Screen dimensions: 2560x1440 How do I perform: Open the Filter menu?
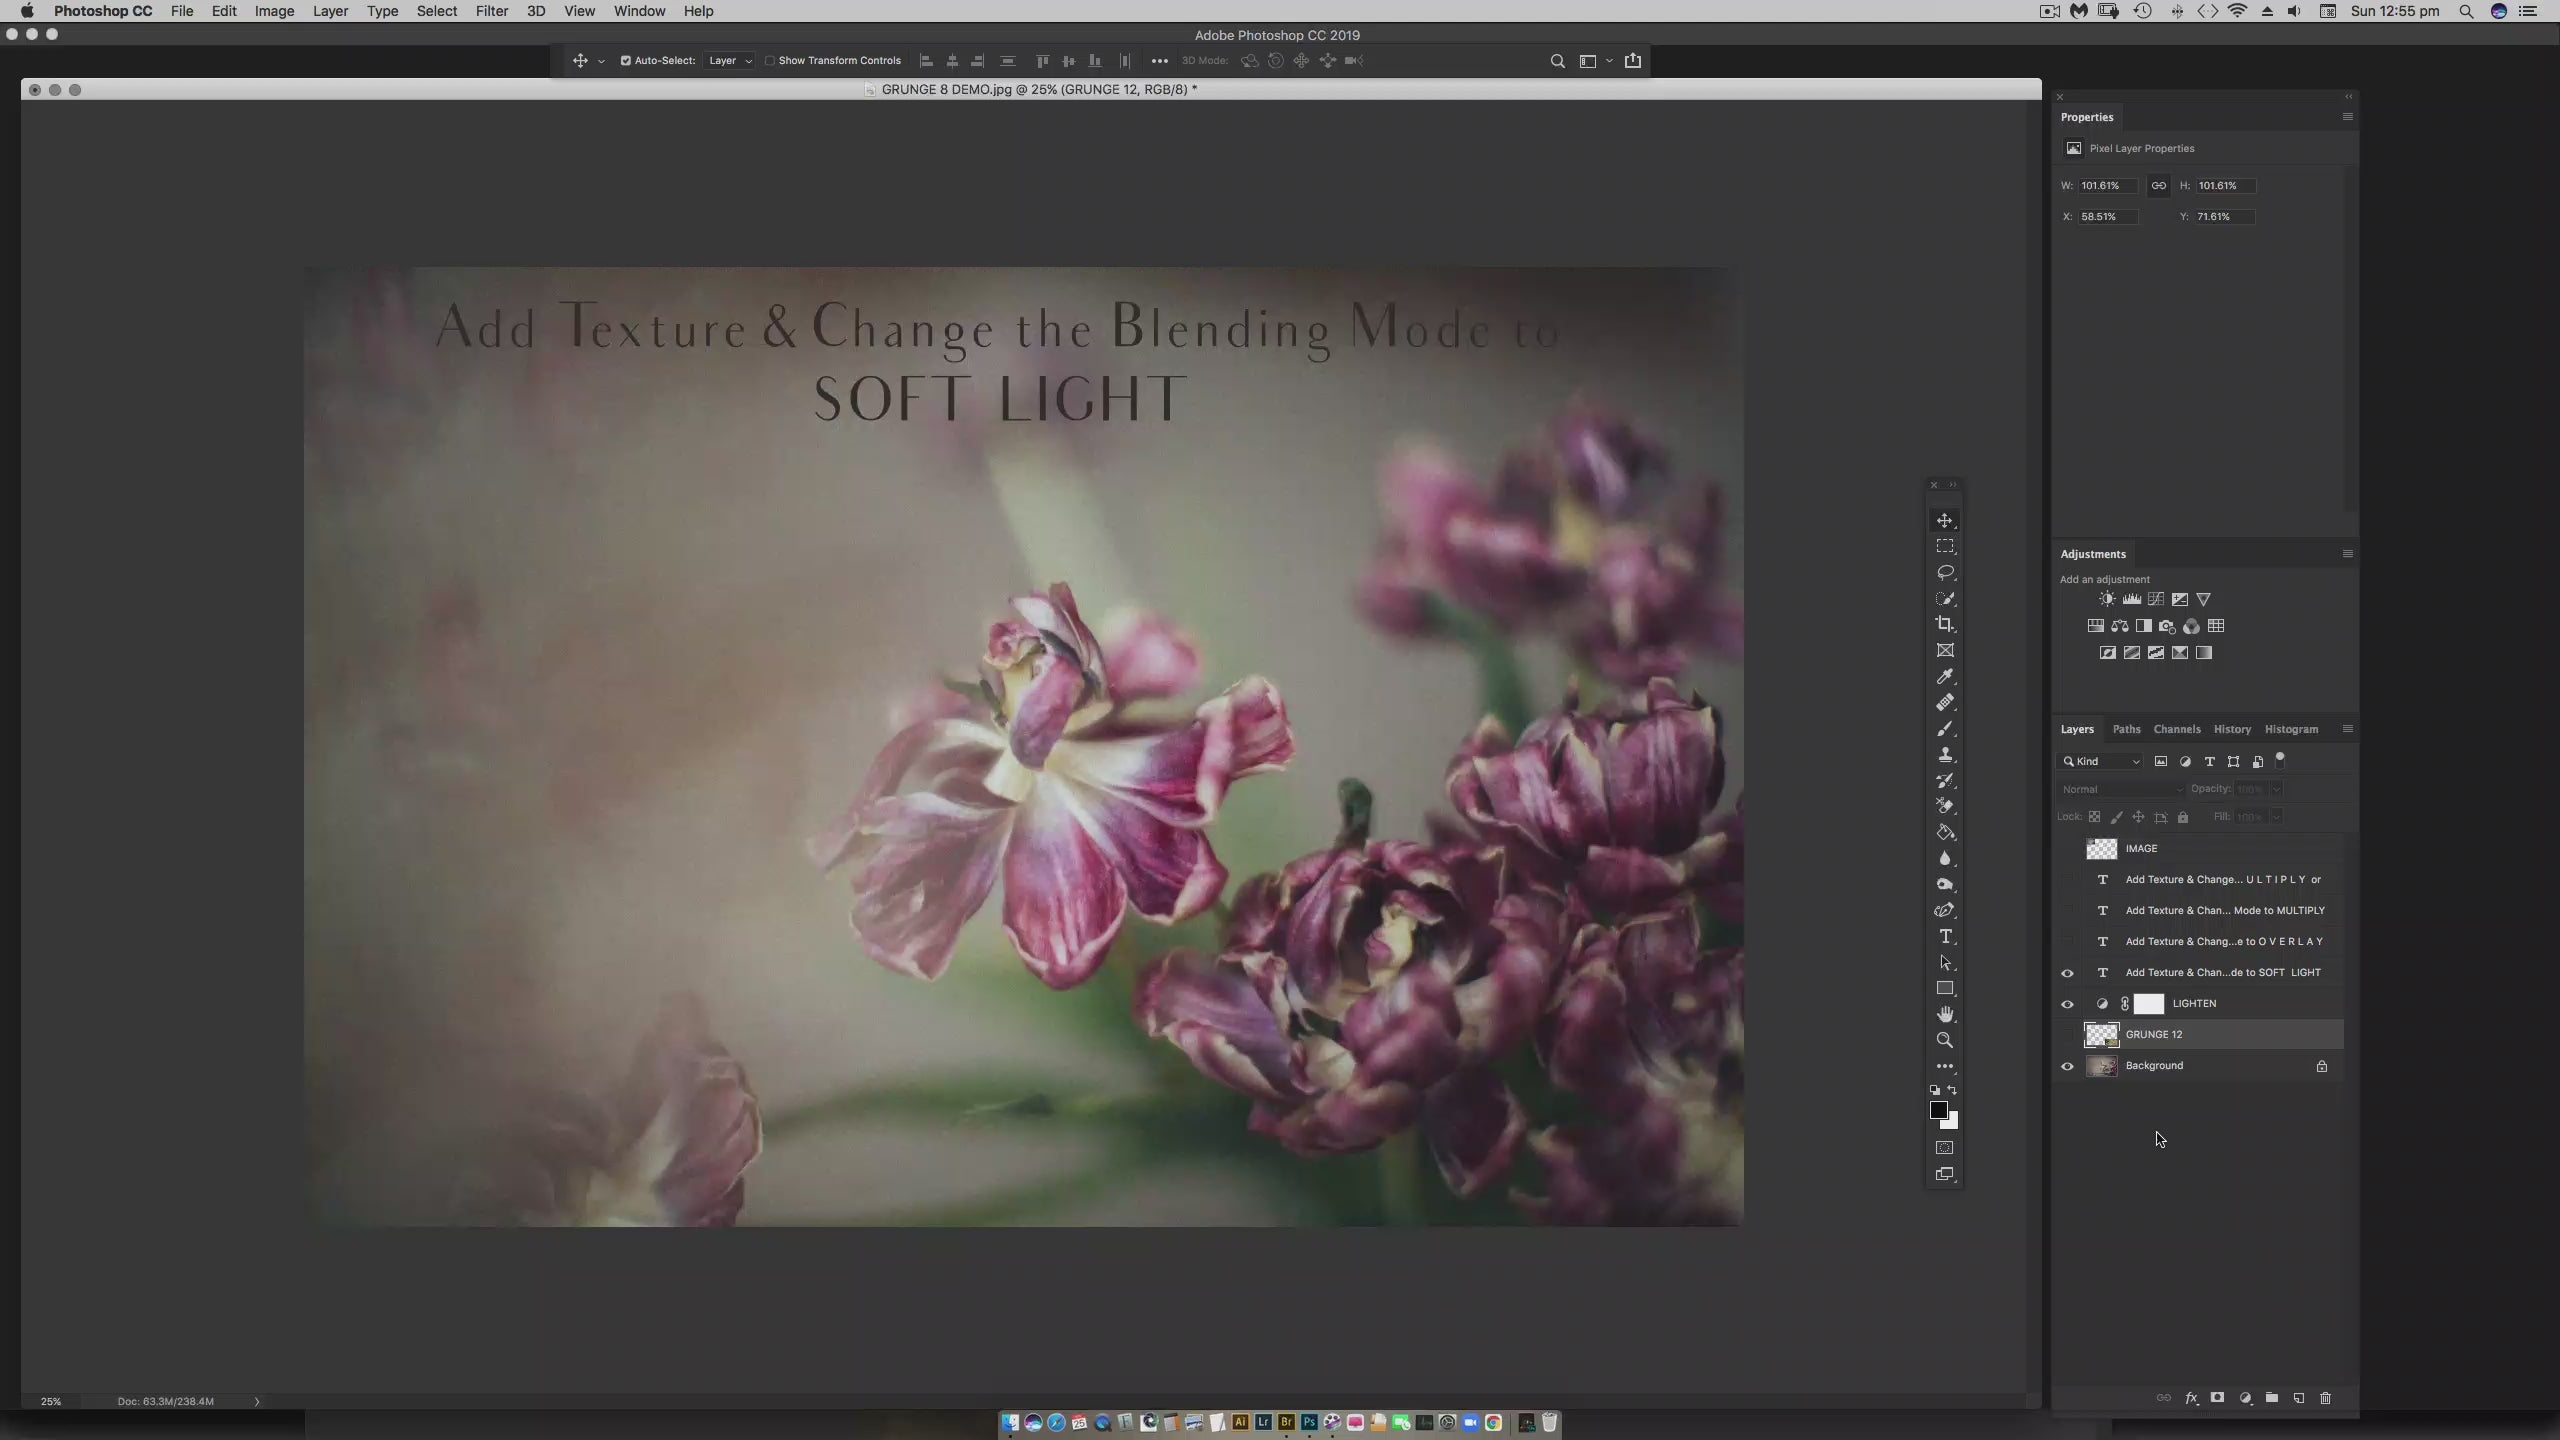pos(491,11)
